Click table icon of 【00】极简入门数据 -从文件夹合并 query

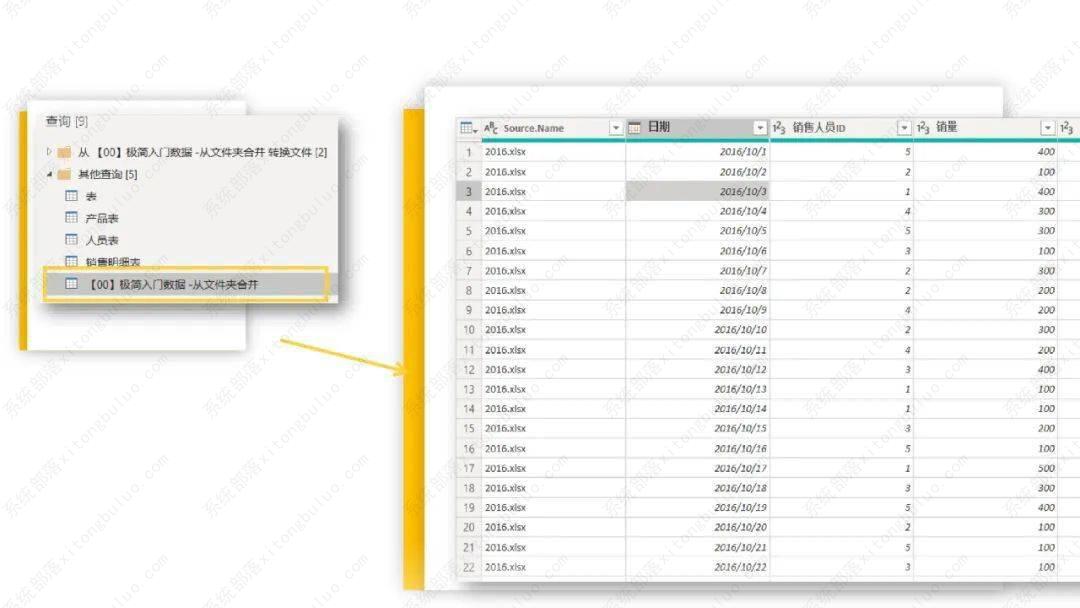coord(71,284)
